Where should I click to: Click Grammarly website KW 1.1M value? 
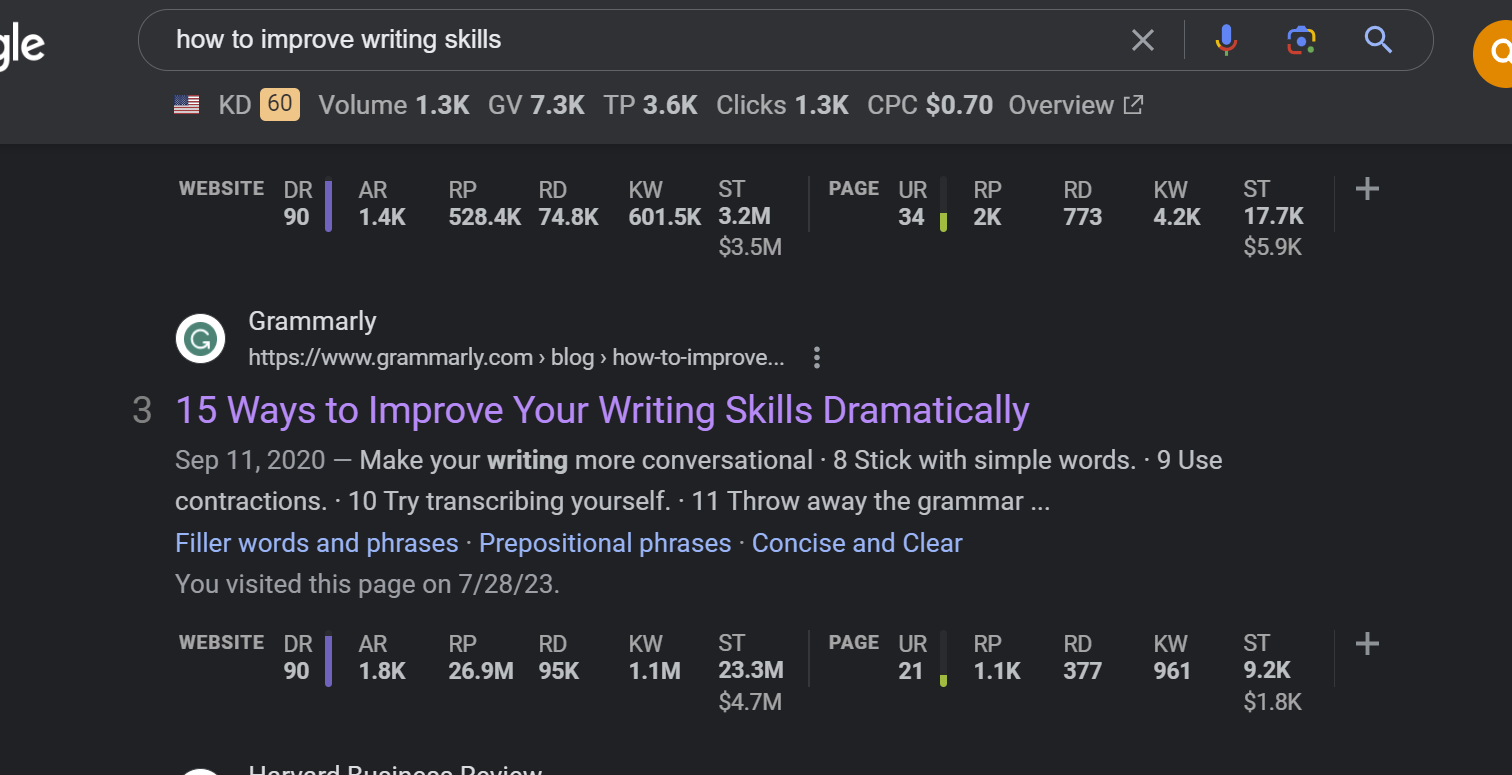[654, 671]
